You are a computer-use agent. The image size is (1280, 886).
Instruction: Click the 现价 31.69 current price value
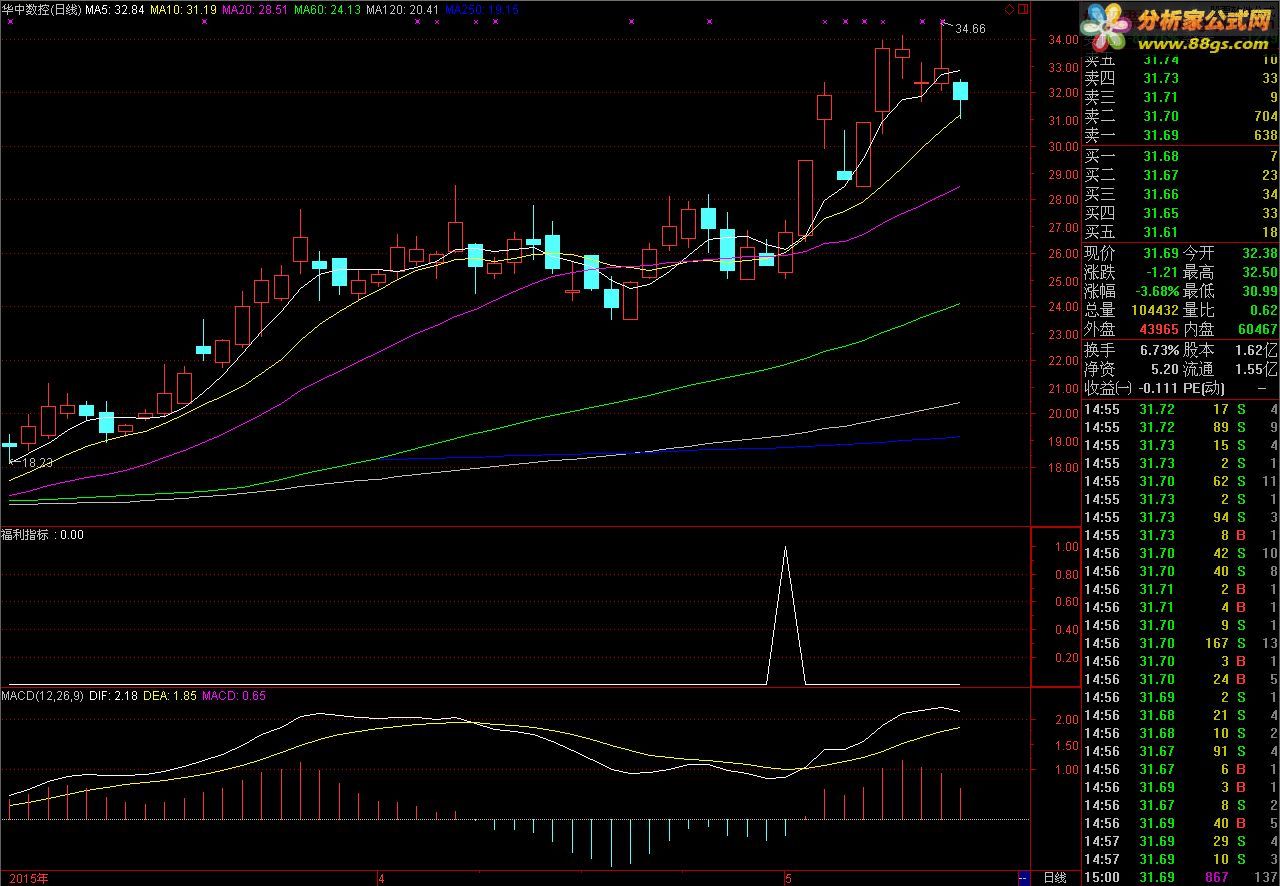click(1161, 253)
